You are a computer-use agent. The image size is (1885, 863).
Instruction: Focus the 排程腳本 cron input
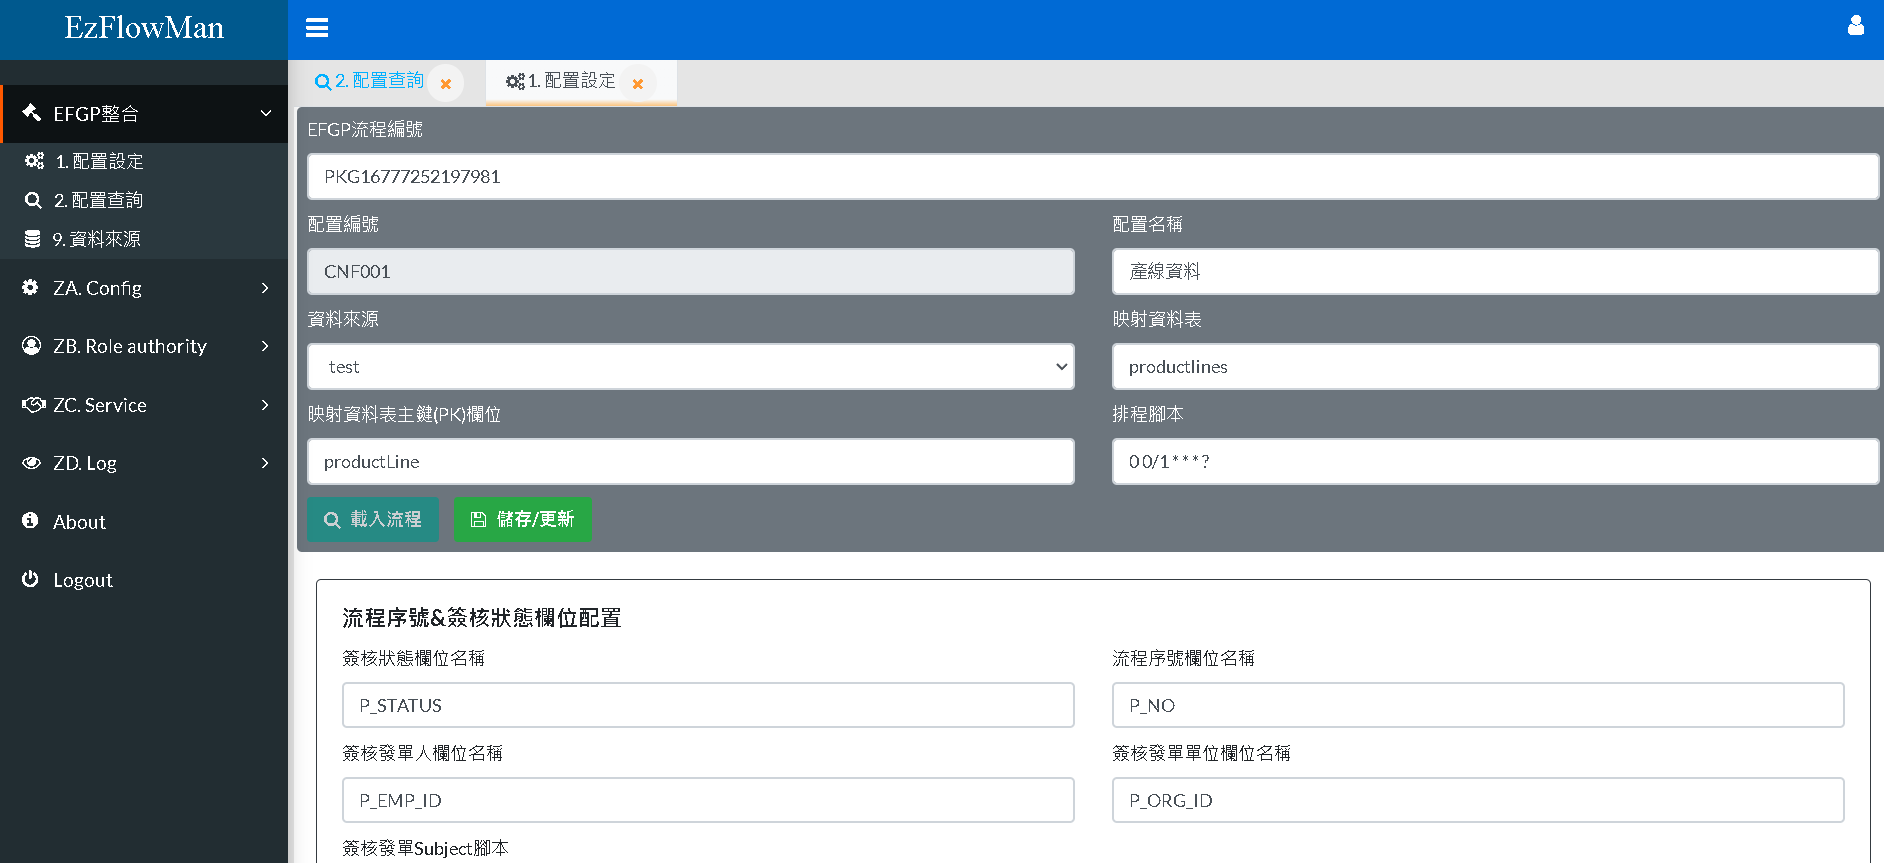1496,461
